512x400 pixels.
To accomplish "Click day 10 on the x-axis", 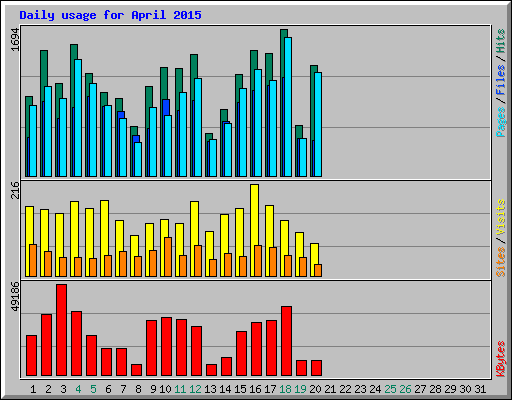I will pos(165,389).
